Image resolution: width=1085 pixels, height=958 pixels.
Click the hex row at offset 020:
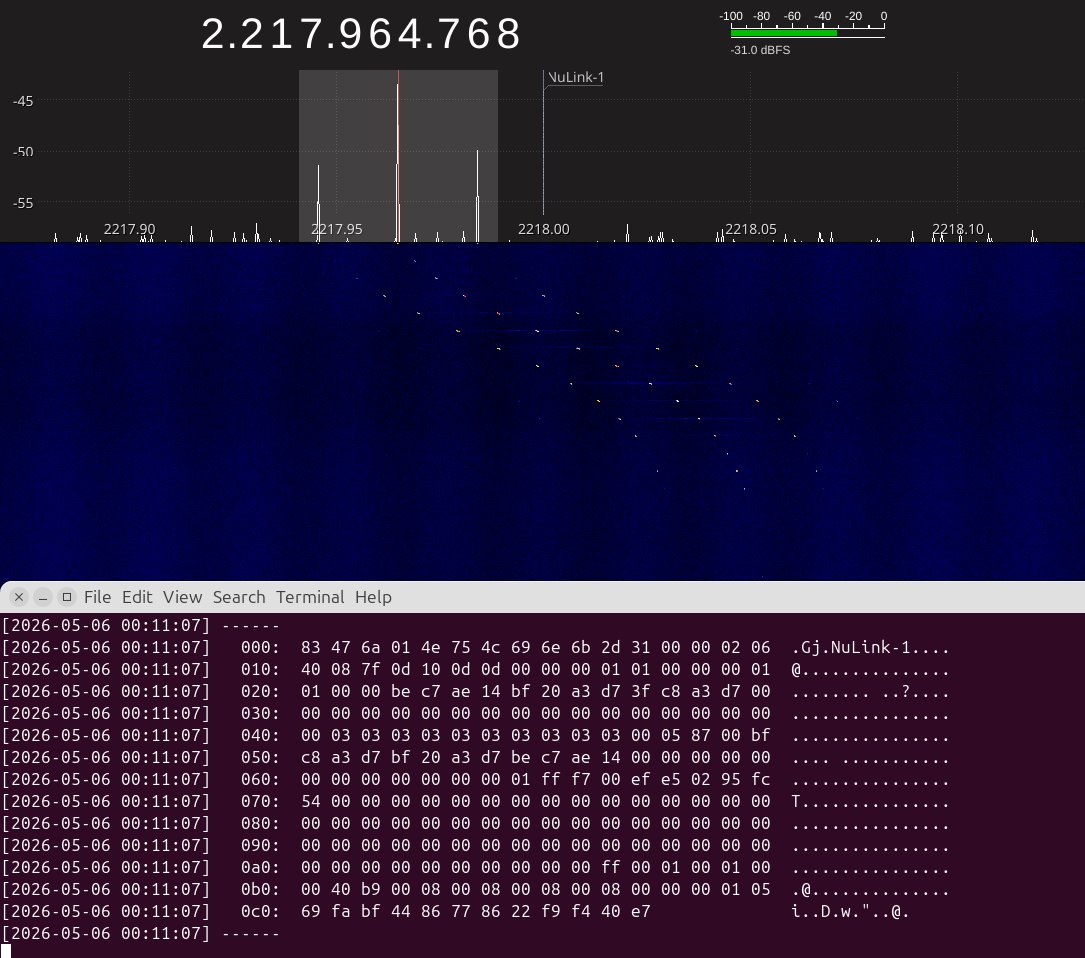[475, 692]
